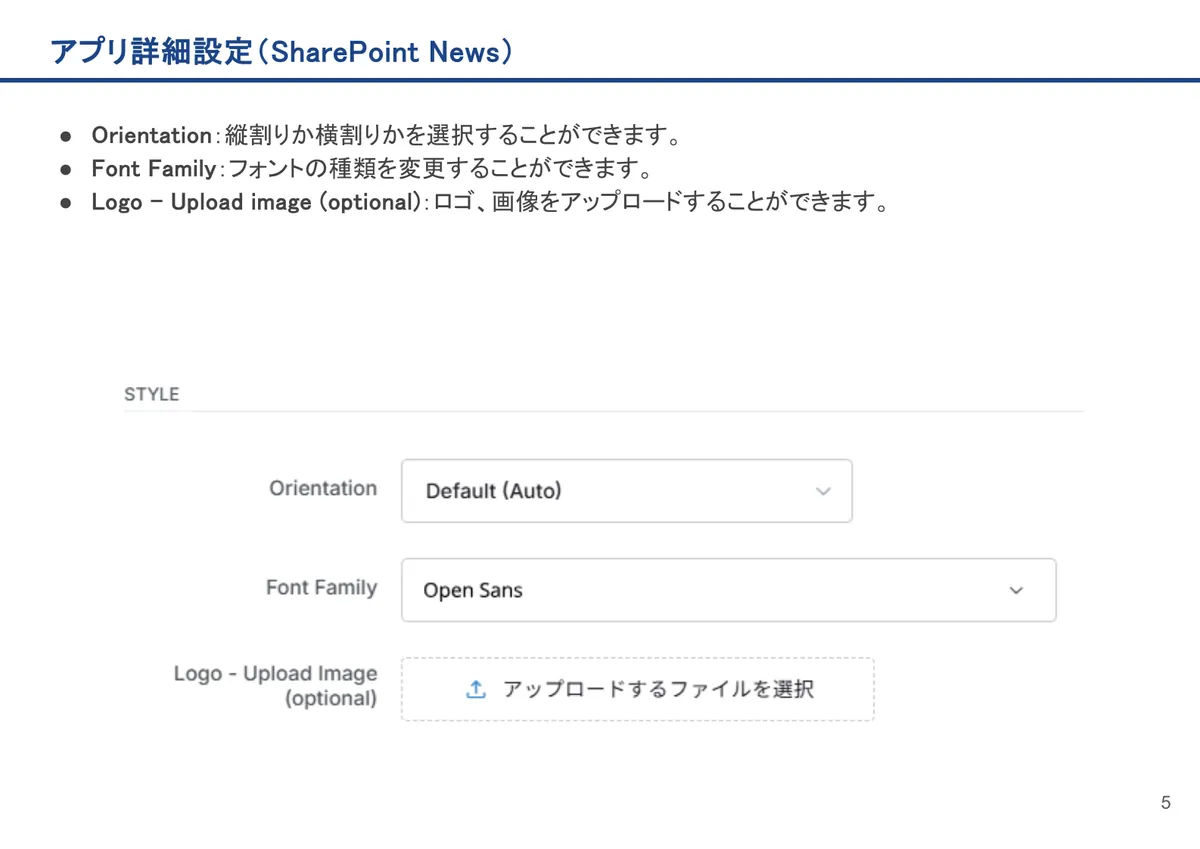Click the slide page number 5
The width and height of the screenshot is (1200, 849).
[1165, 803]
